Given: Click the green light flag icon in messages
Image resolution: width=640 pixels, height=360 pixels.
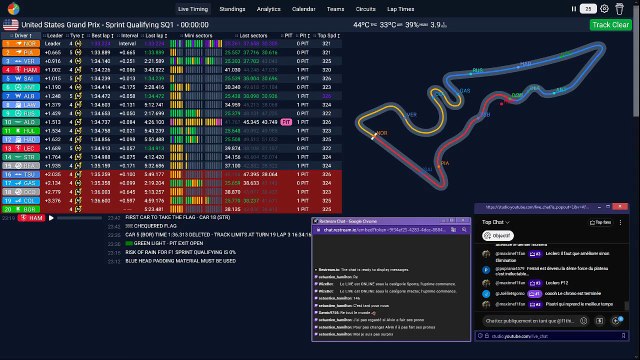Looking at the screenshot, I should 129,243.
